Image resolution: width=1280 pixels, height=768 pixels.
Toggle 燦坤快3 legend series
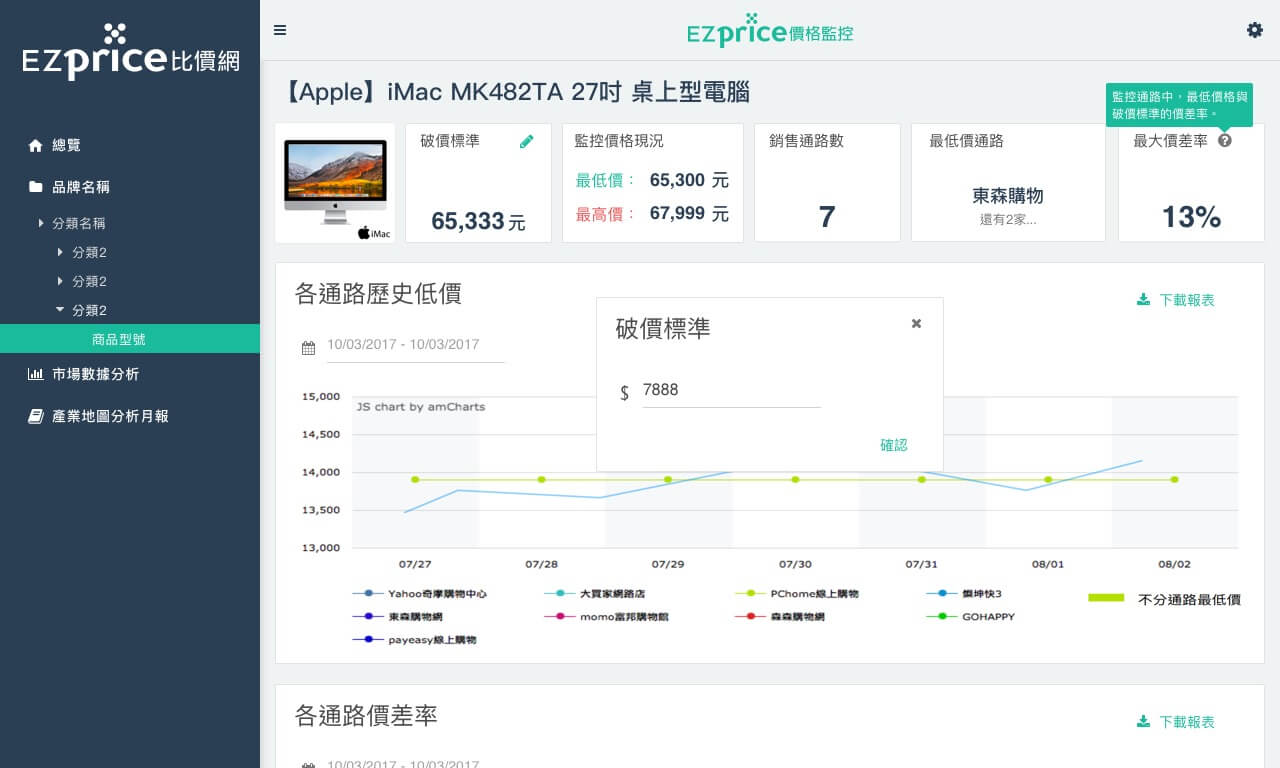coord(965,594)
